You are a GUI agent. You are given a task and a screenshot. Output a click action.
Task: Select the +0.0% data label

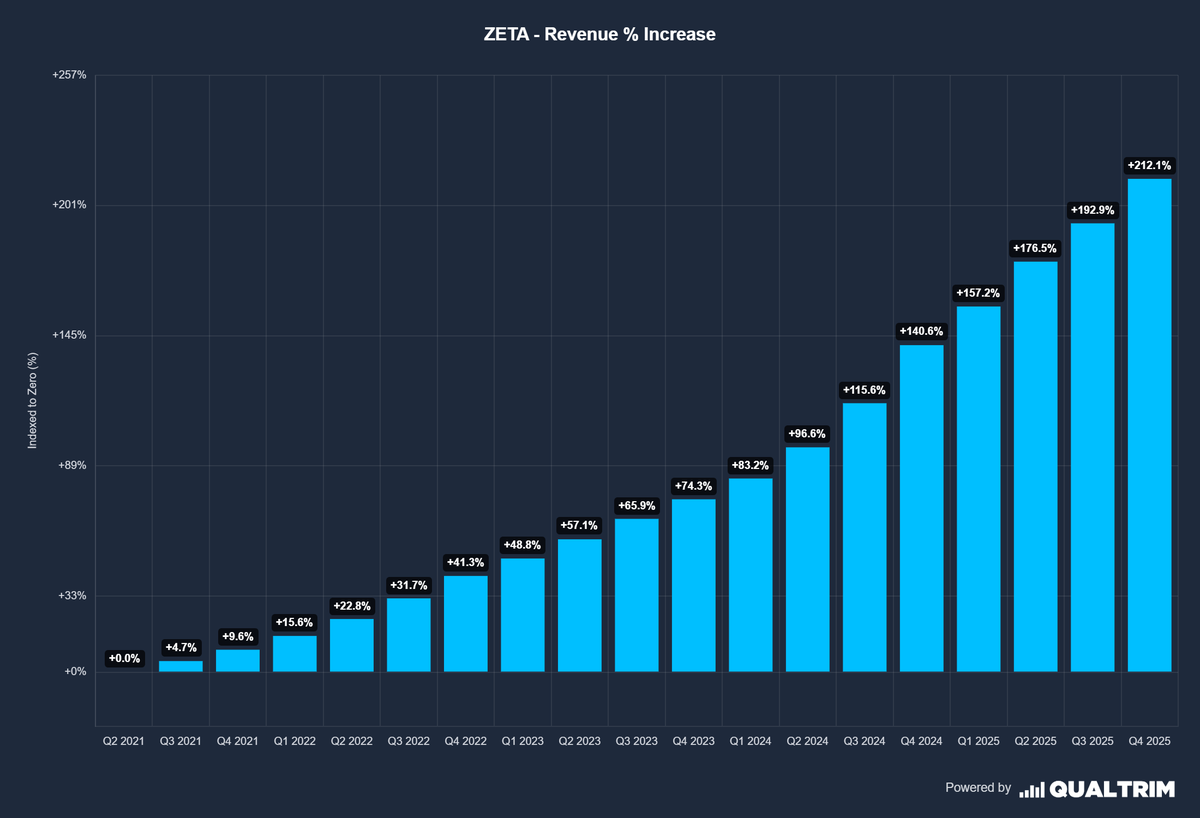tap(123, 659)
